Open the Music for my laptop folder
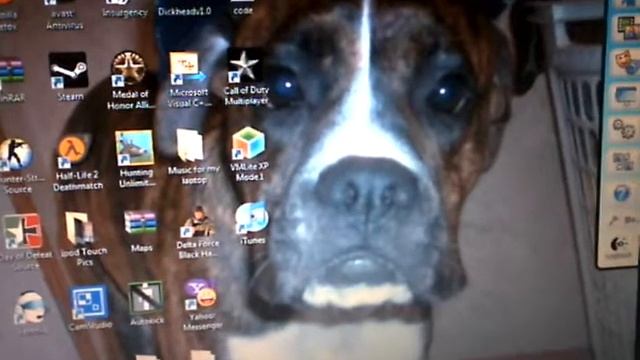The image size is (640, 360). 190,146
